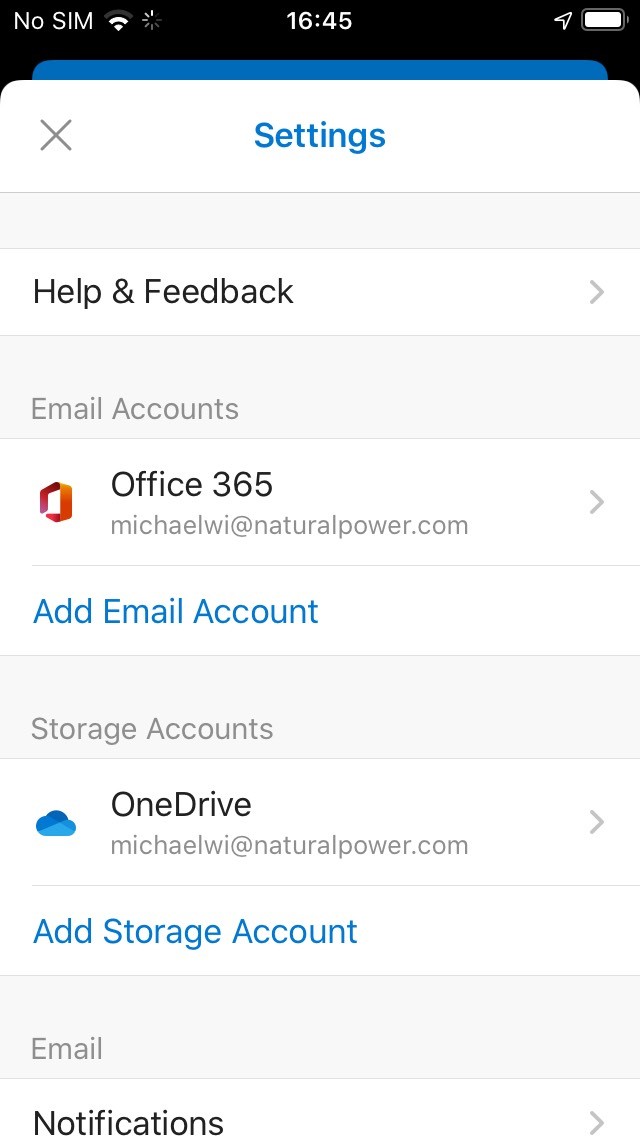Select the Office 365 account name
This screenshot has width=640, height=1136.
(192, 485)
